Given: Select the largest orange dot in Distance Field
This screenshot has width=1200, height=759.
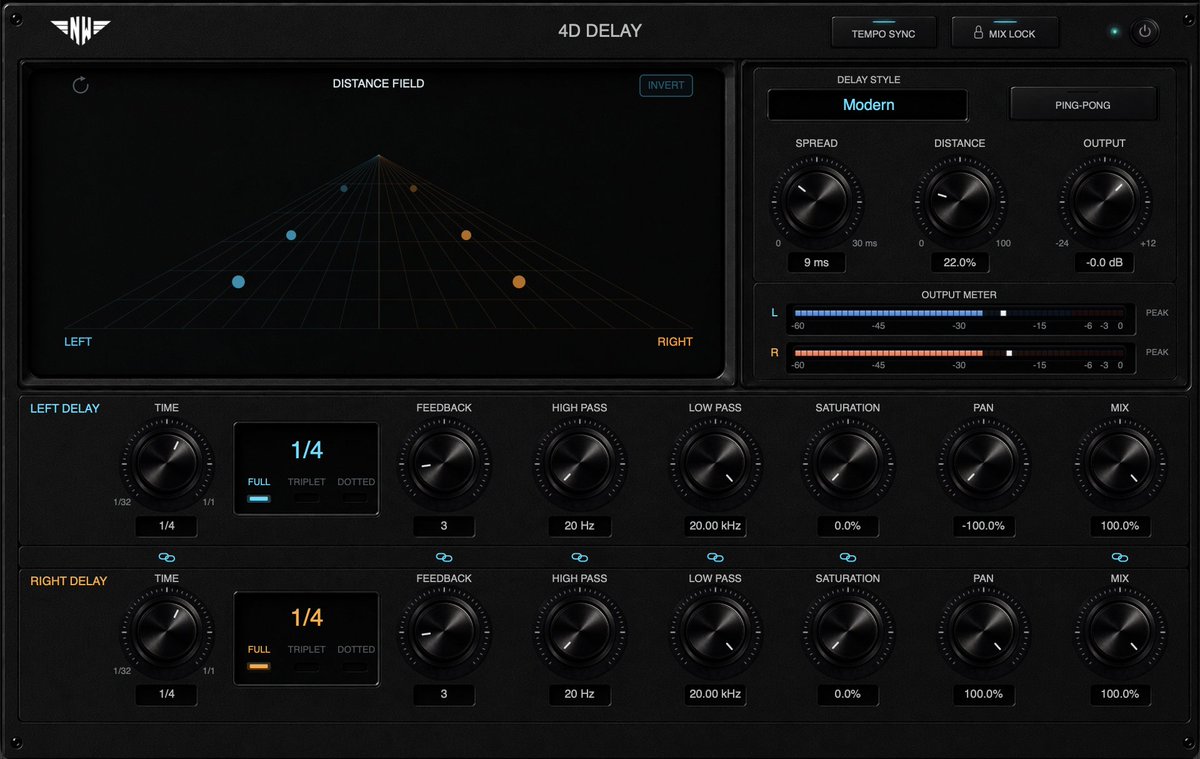Looking at the screenshot, I should 519,282.
